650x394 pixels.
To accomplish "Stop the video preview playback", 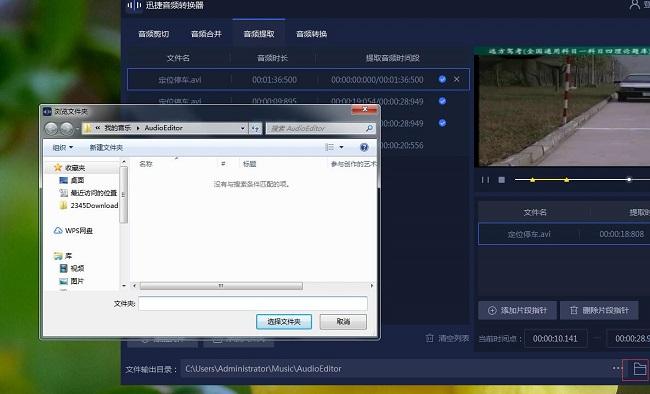I will (x=502, y=180).
